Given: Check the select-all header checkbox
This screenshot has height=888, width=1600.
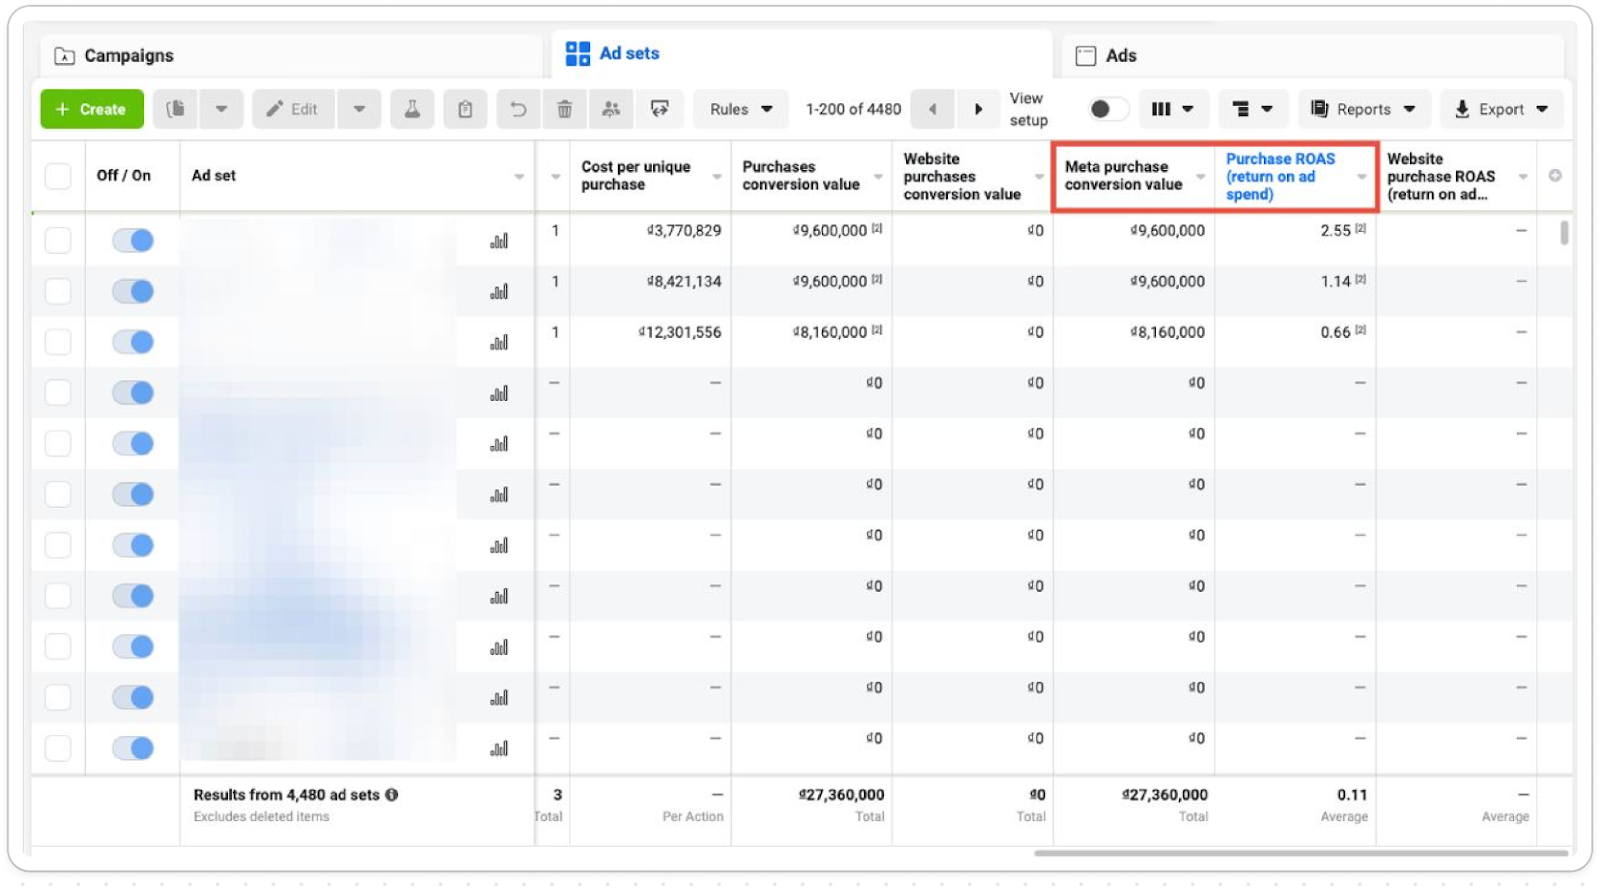Looking at the screenshot, I should click(x=58, y=176).
